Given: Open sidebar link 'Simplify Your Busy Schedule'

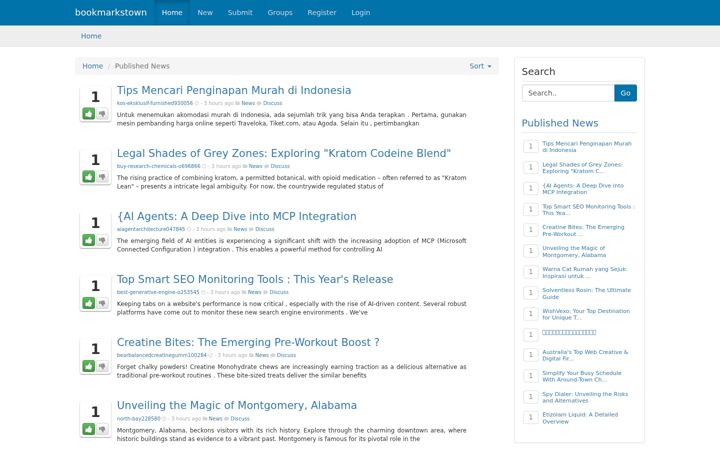Looking at the screenshot, I should [x=582, y=377].
